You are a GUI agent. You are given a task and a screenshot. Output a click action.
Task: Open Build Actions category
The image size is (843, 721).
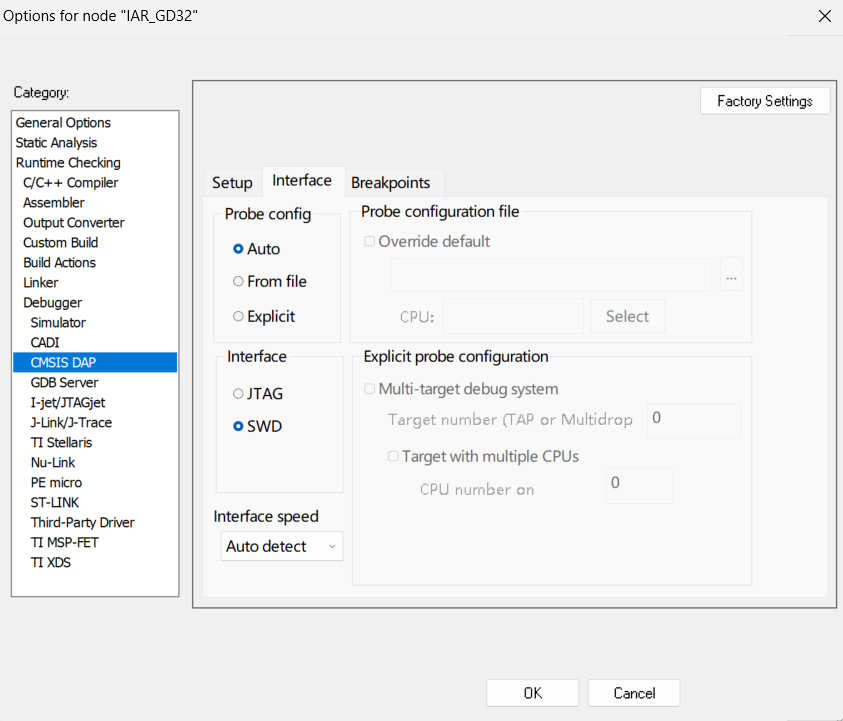(x=95, y=262)
